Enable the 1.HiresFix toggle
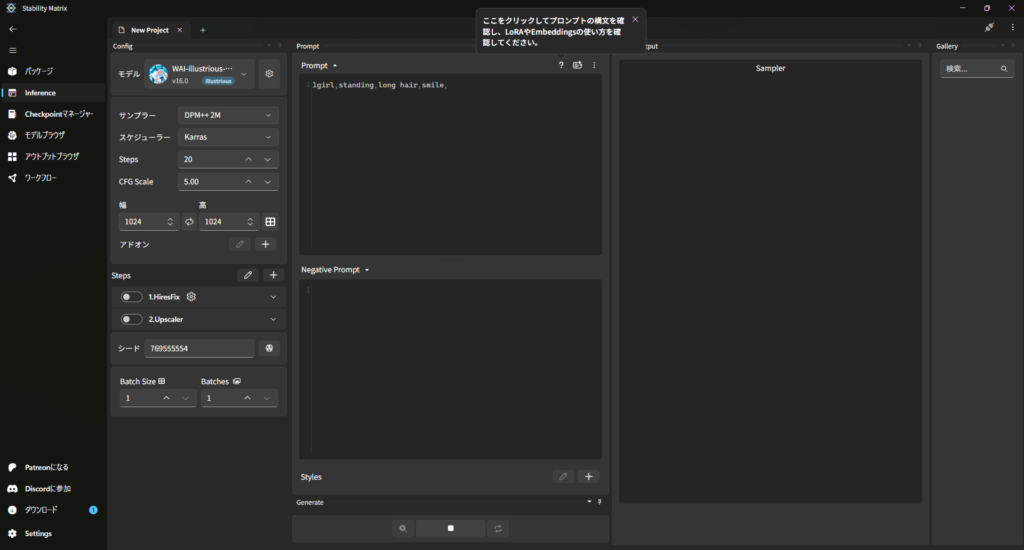 point(131,297)
